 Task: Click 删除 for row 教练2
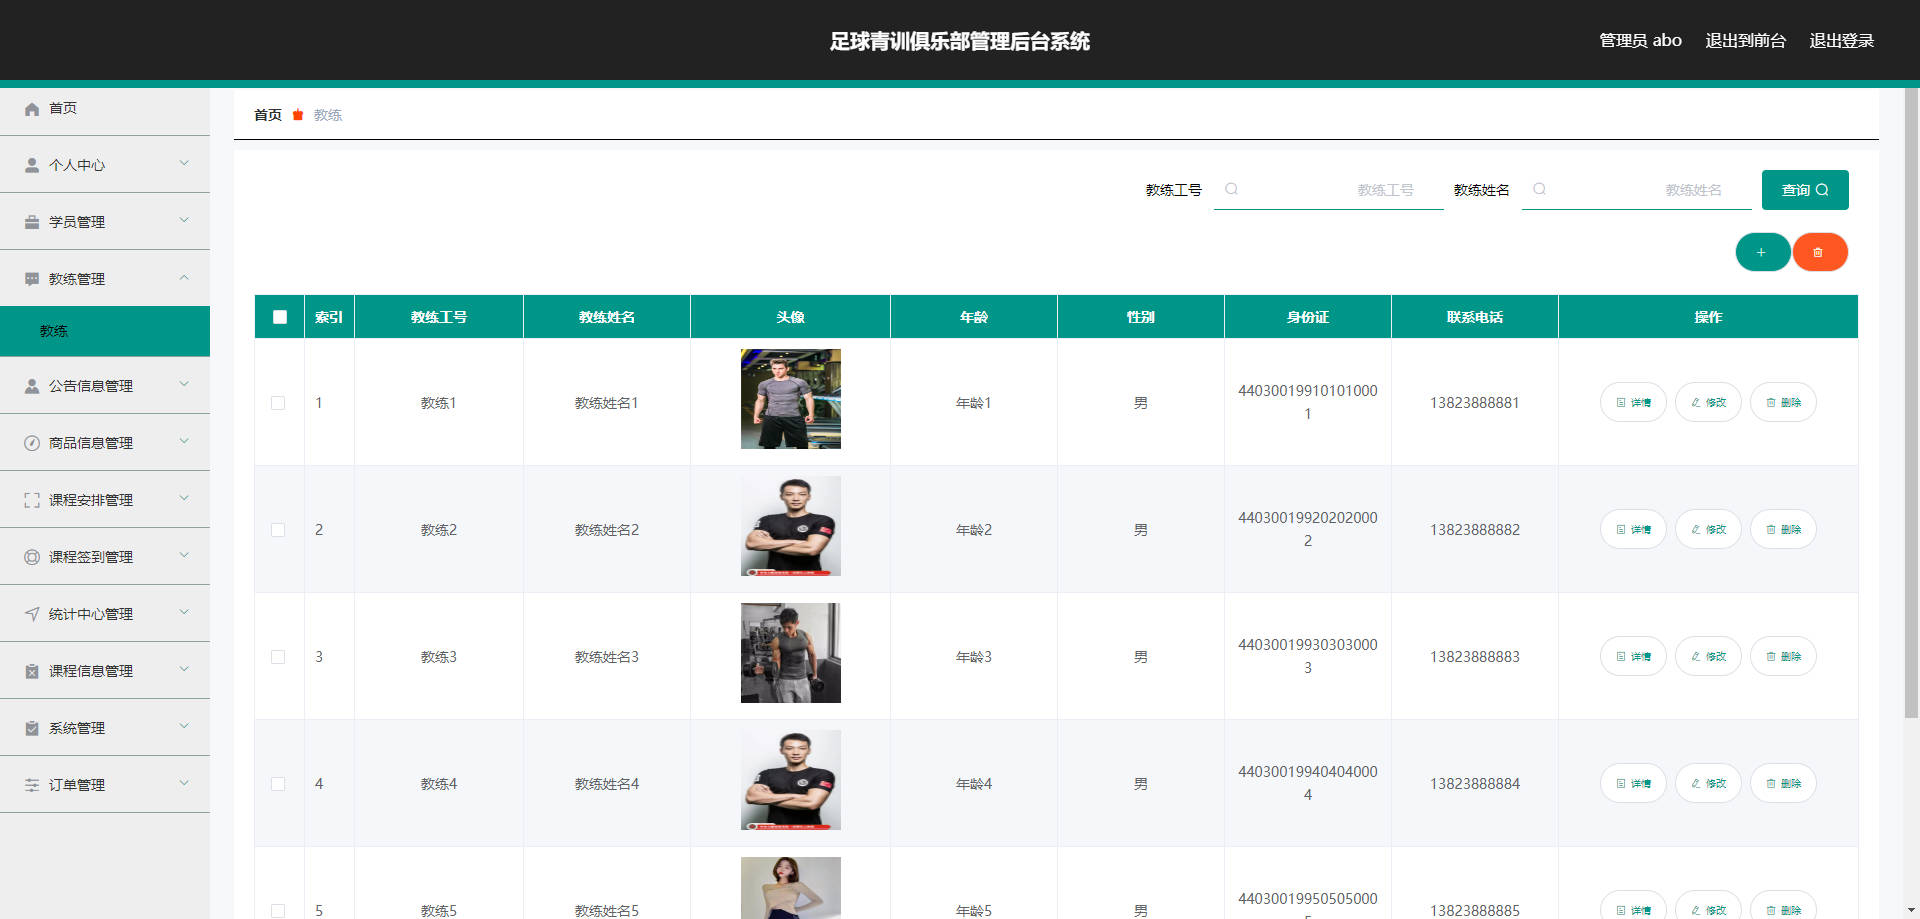(1783, 529)
